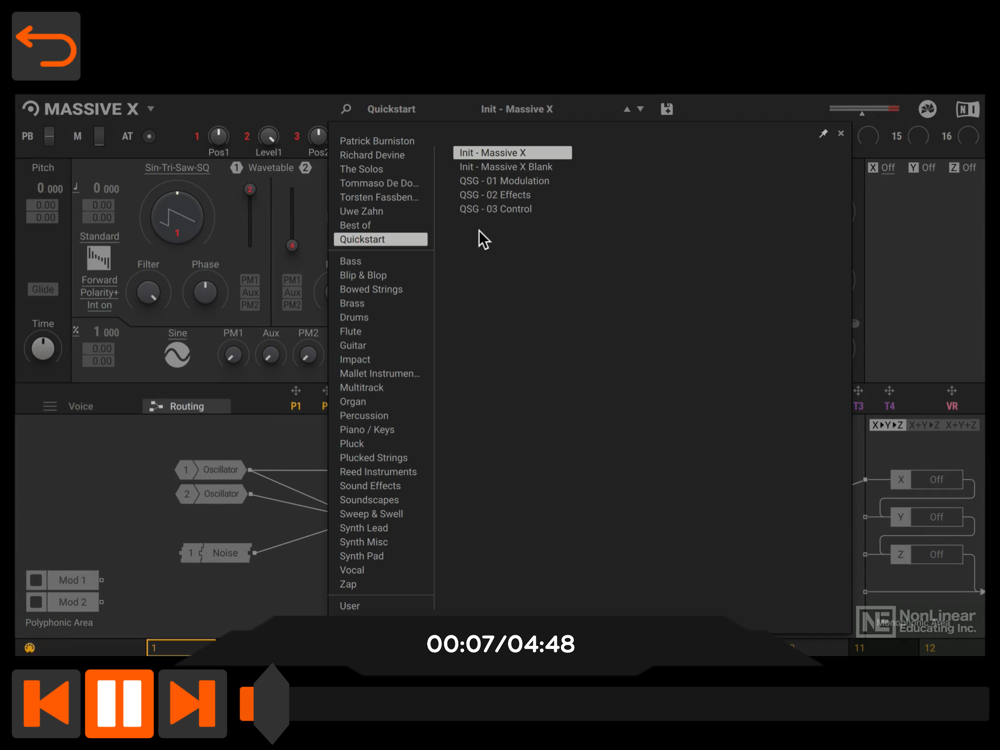This screenshot has height=750, width=1000.
Task: Open the Forward playback mode menu
Action: 99,280
